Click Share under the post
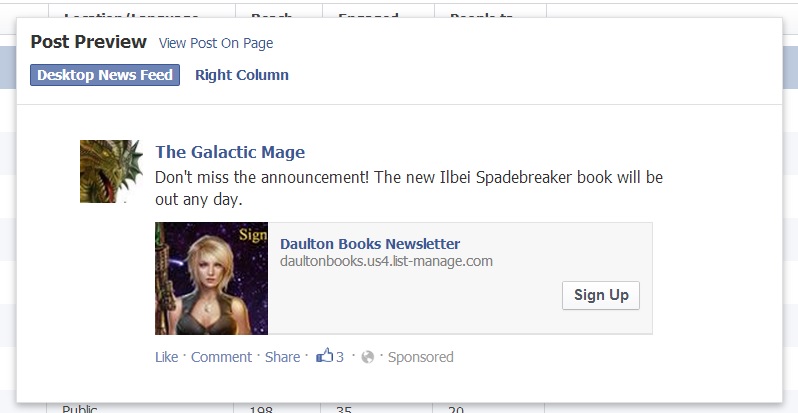The width and height of the screenshot is (798, 413). [x=282, y=357]
